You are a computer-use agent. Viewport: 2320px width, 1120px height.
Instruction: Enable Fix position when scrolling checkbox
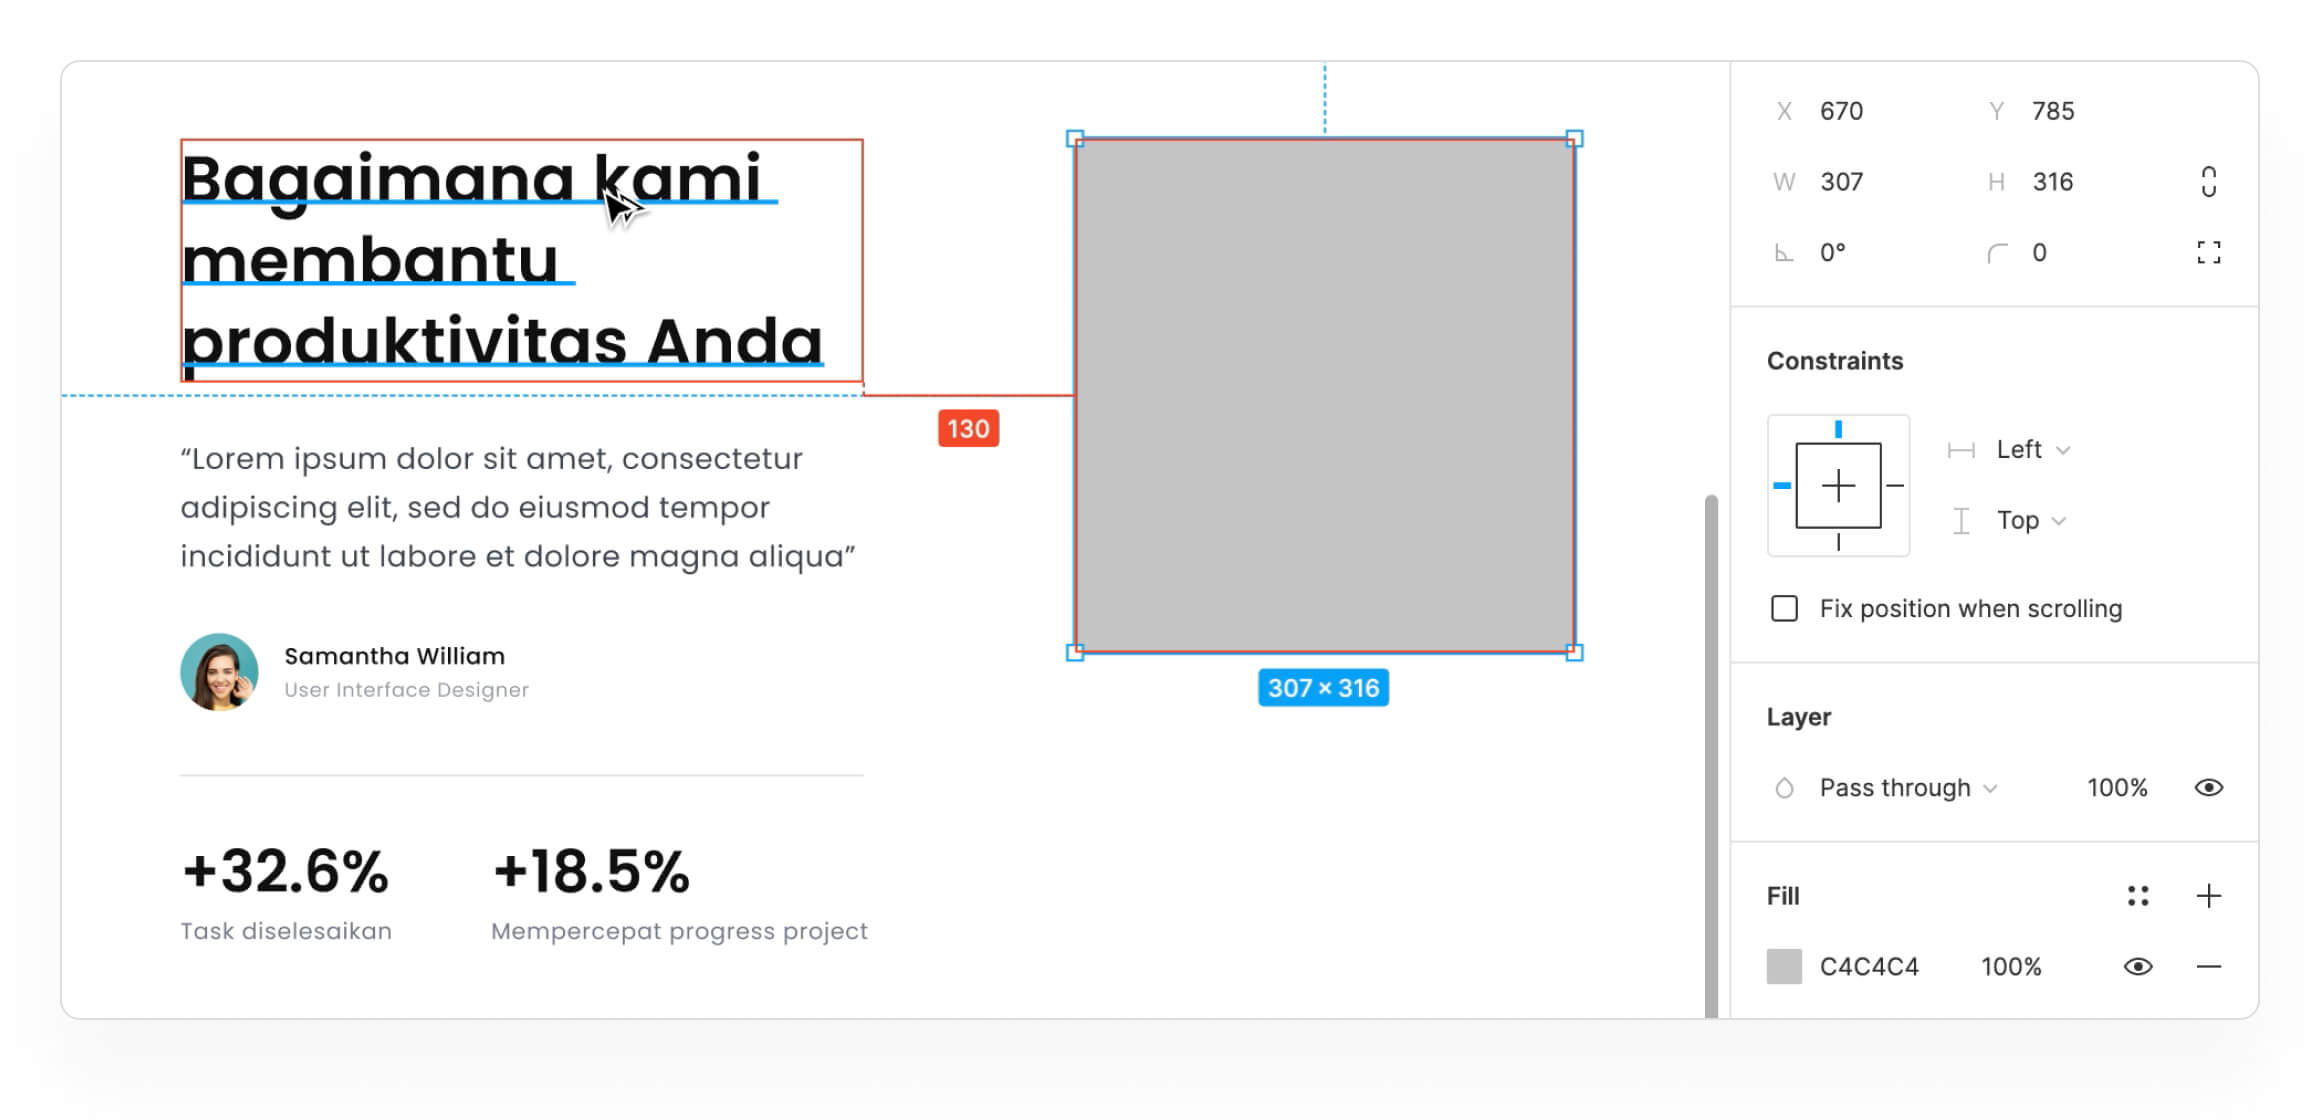click(1784, 609)
